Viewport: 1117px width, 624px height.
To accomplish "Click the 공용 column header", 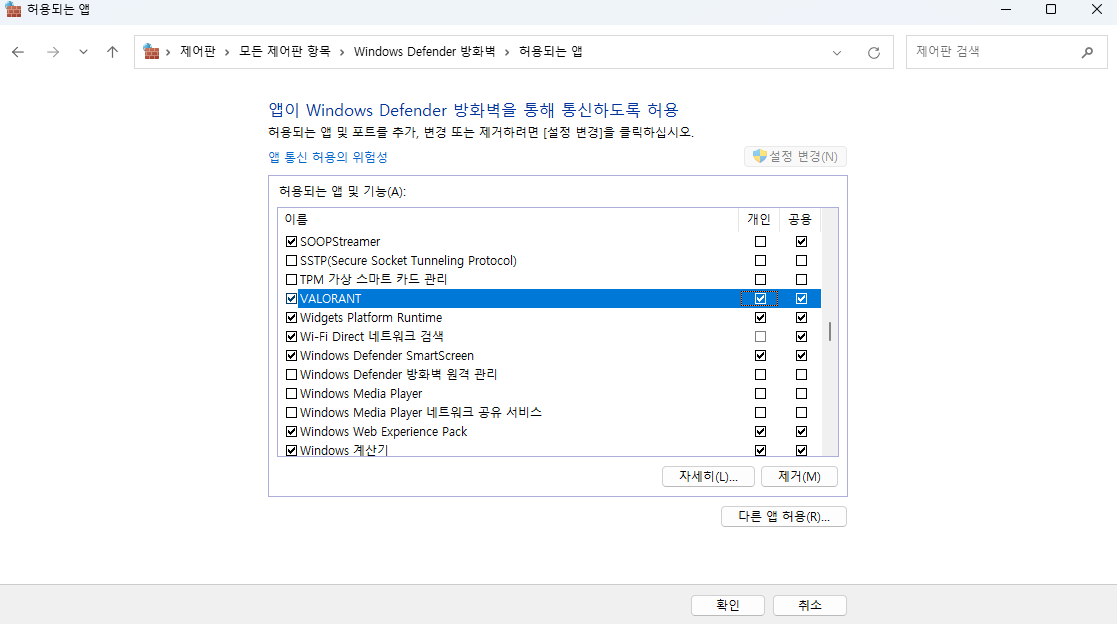I will pos(800,219).
